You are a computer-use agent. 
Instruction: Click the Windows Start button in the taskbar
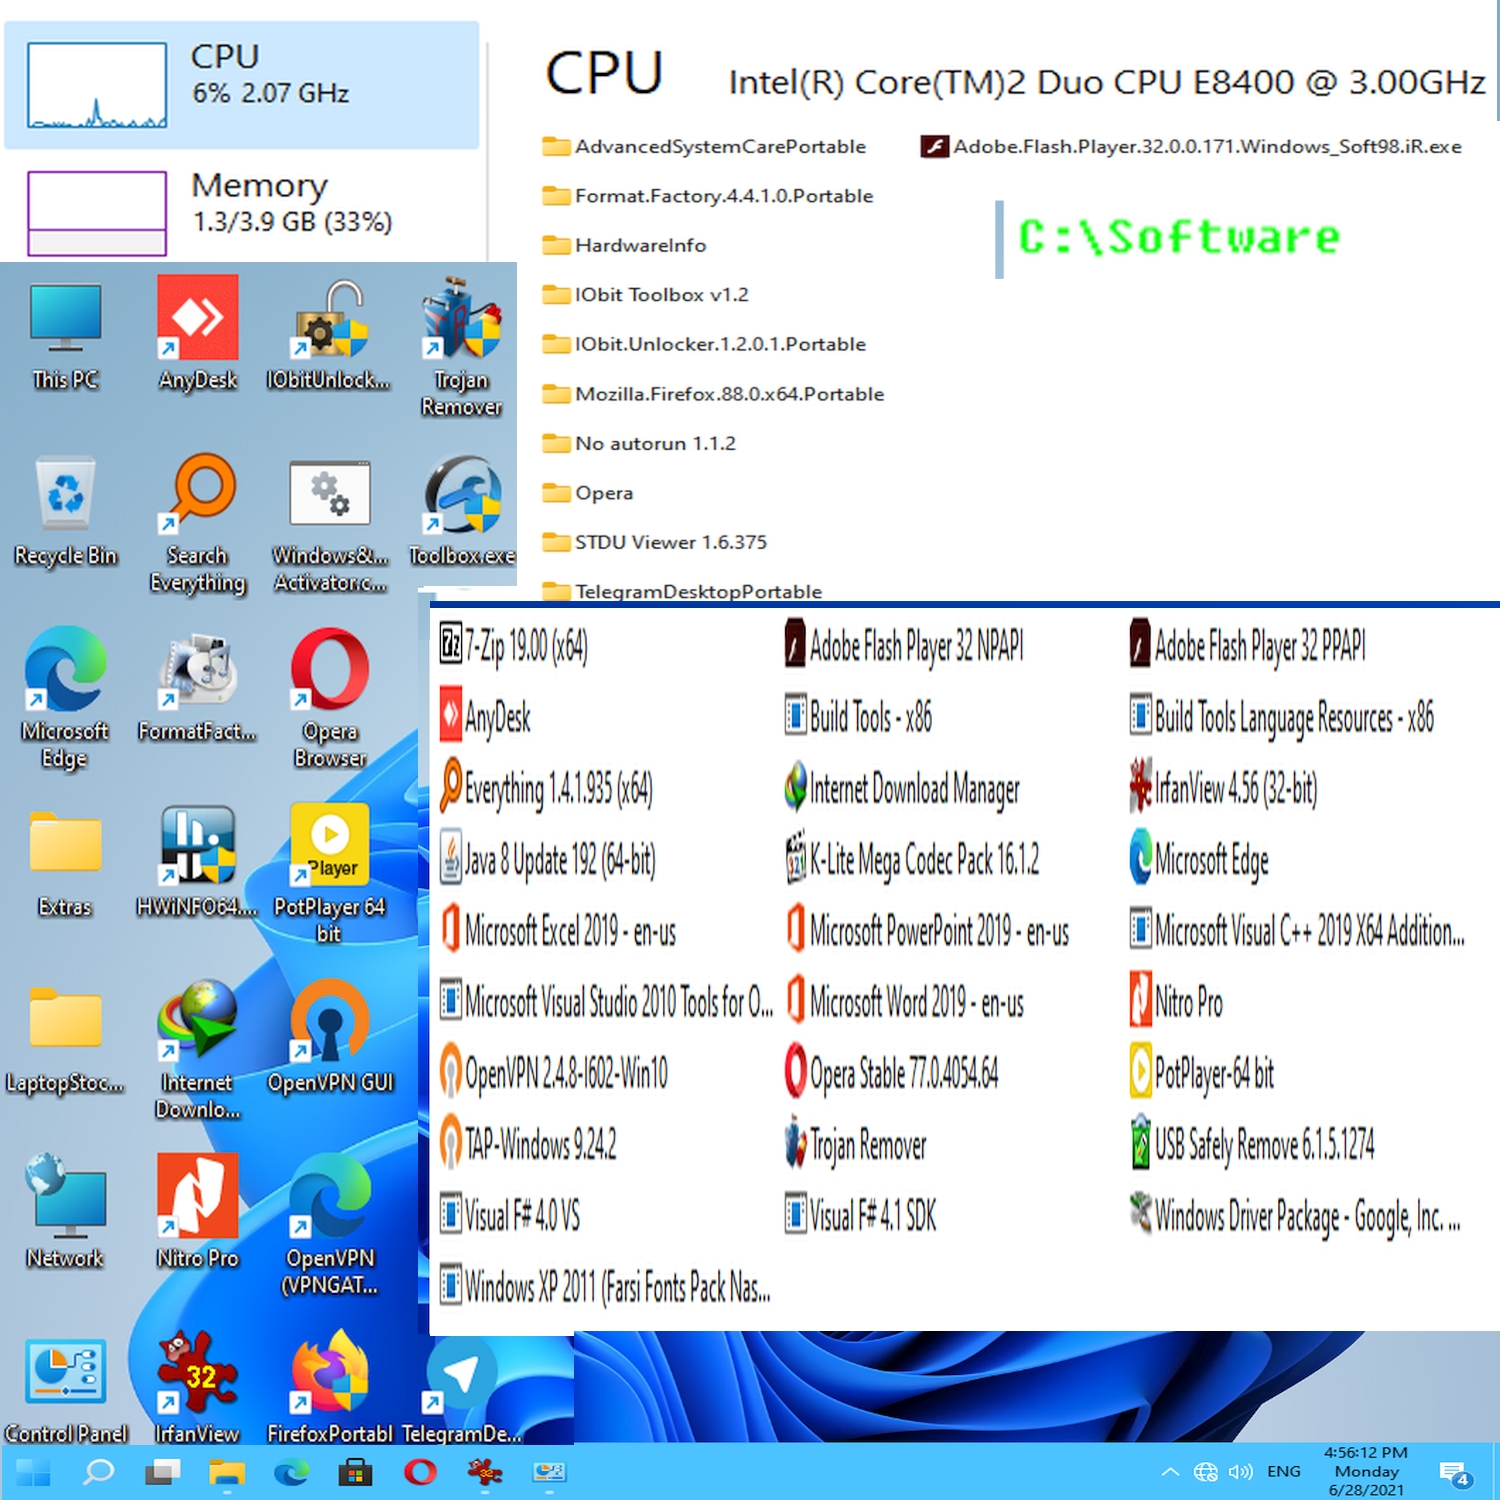(33, 1472)
